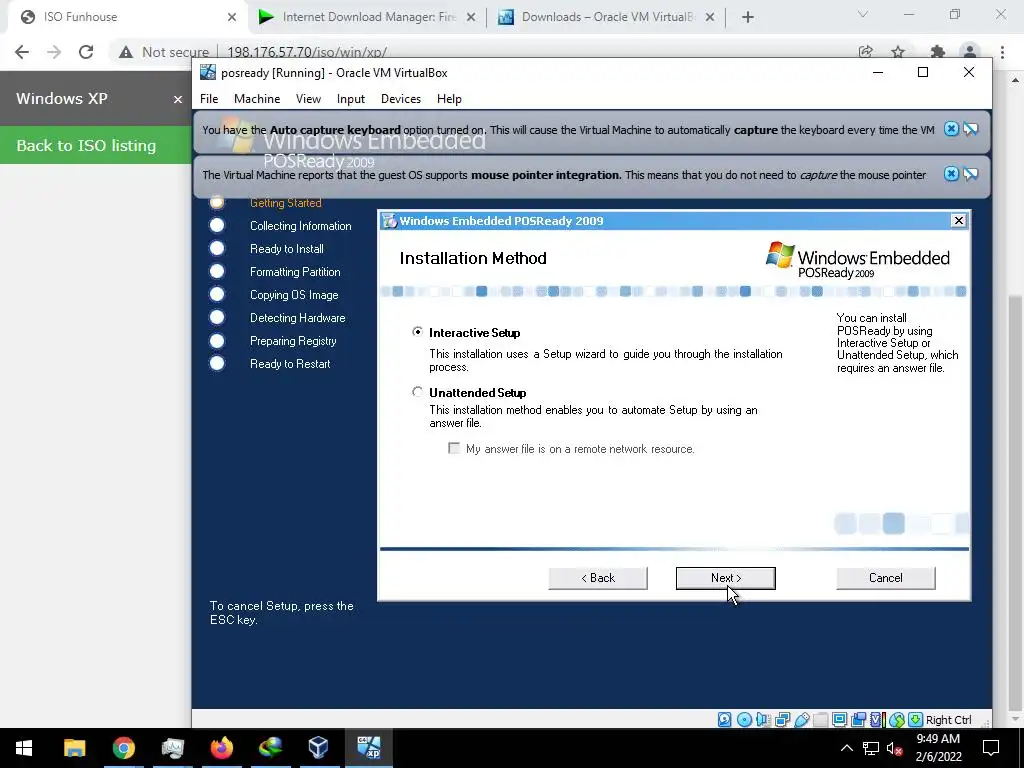The width and height of the screenshot is (1024, 768).
Task: Click the network adapters icon in VirtualBox status bar
Action: [782, 720]
